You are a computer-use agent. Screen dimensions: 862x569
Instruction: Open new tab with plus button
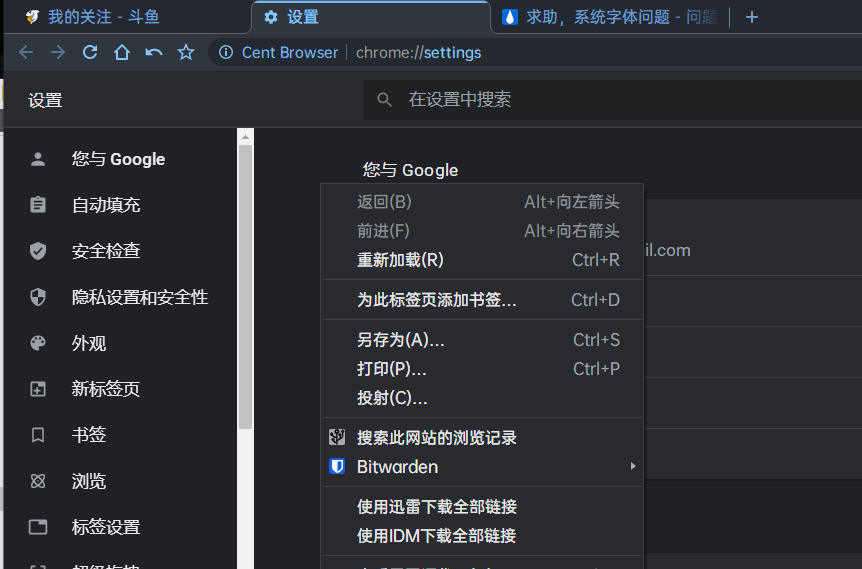pyautogui.click(x=752, y=17)
